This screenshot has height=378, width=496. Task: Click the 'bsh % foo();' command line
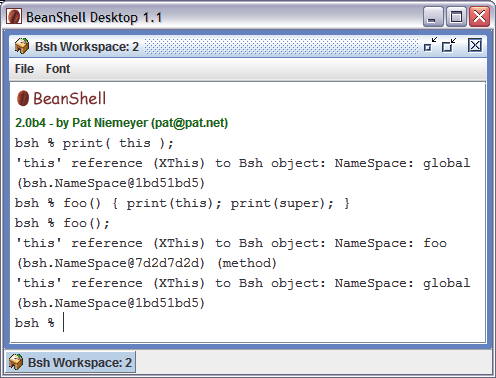coord(62,223)
